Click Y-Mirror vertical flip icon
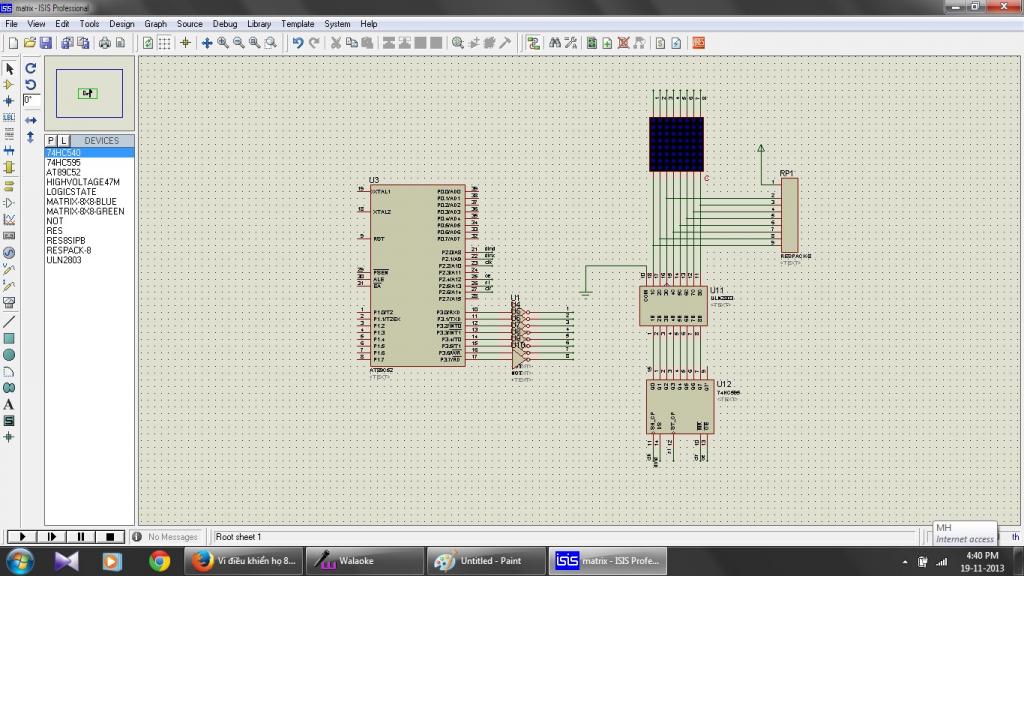Image resolution: width=1024 pixels, height=720 pixels. [30, 137]
